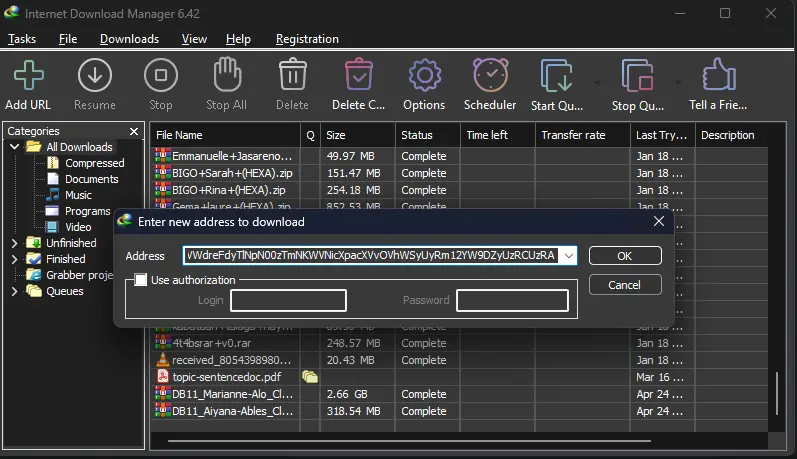Open the Tasks menu
797x459 pixels.
coord(22,39)
